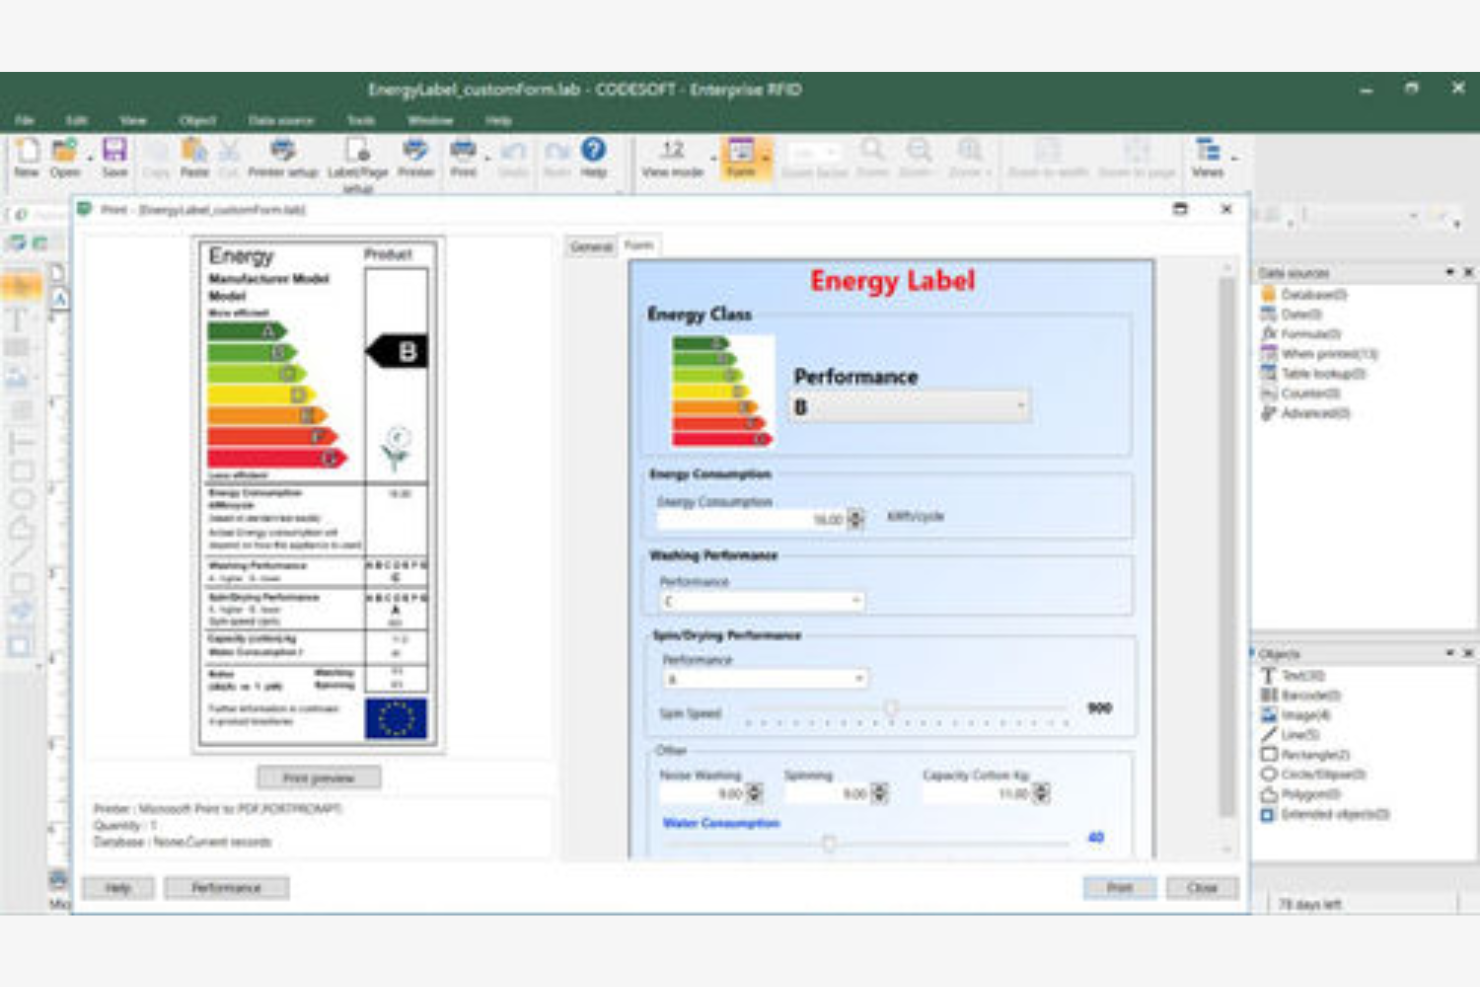Select Barcode in the Objects panel
Screen dimensions: 1480x987
pyautogui.click(x=1300, y=695)
